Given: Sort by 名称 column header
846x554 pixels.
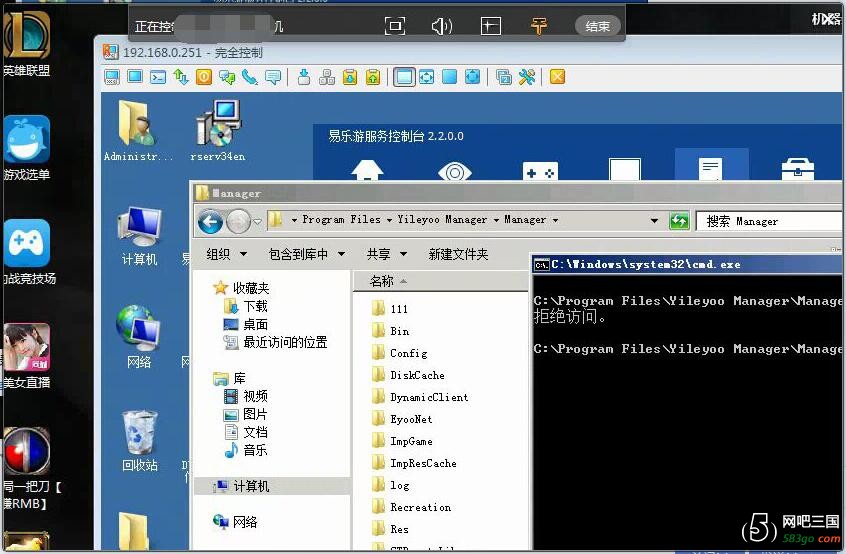Looking at the screenshot, I should pos(441,281).
